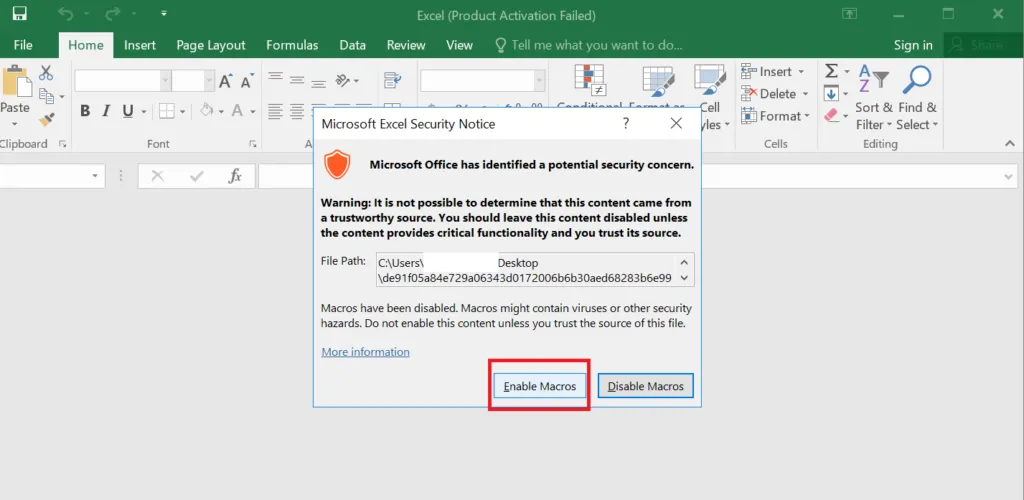Viewport: 1024px width, 500px height.
Task: Click Delete cells in ribbon
Action: [775, 94]
